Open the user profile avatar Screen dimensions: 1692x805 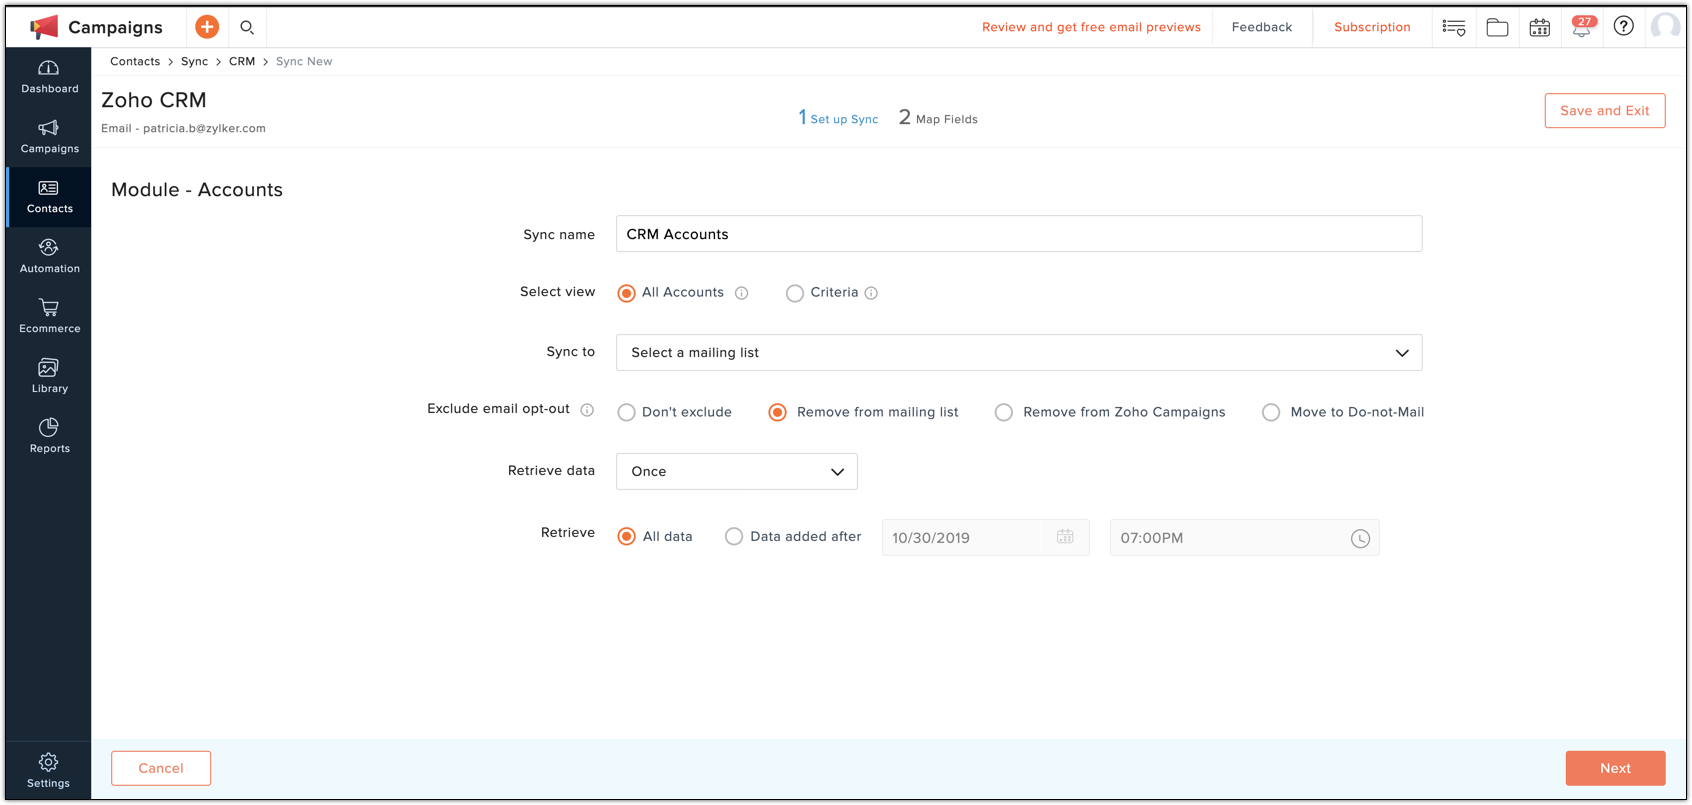point(1666,26)
